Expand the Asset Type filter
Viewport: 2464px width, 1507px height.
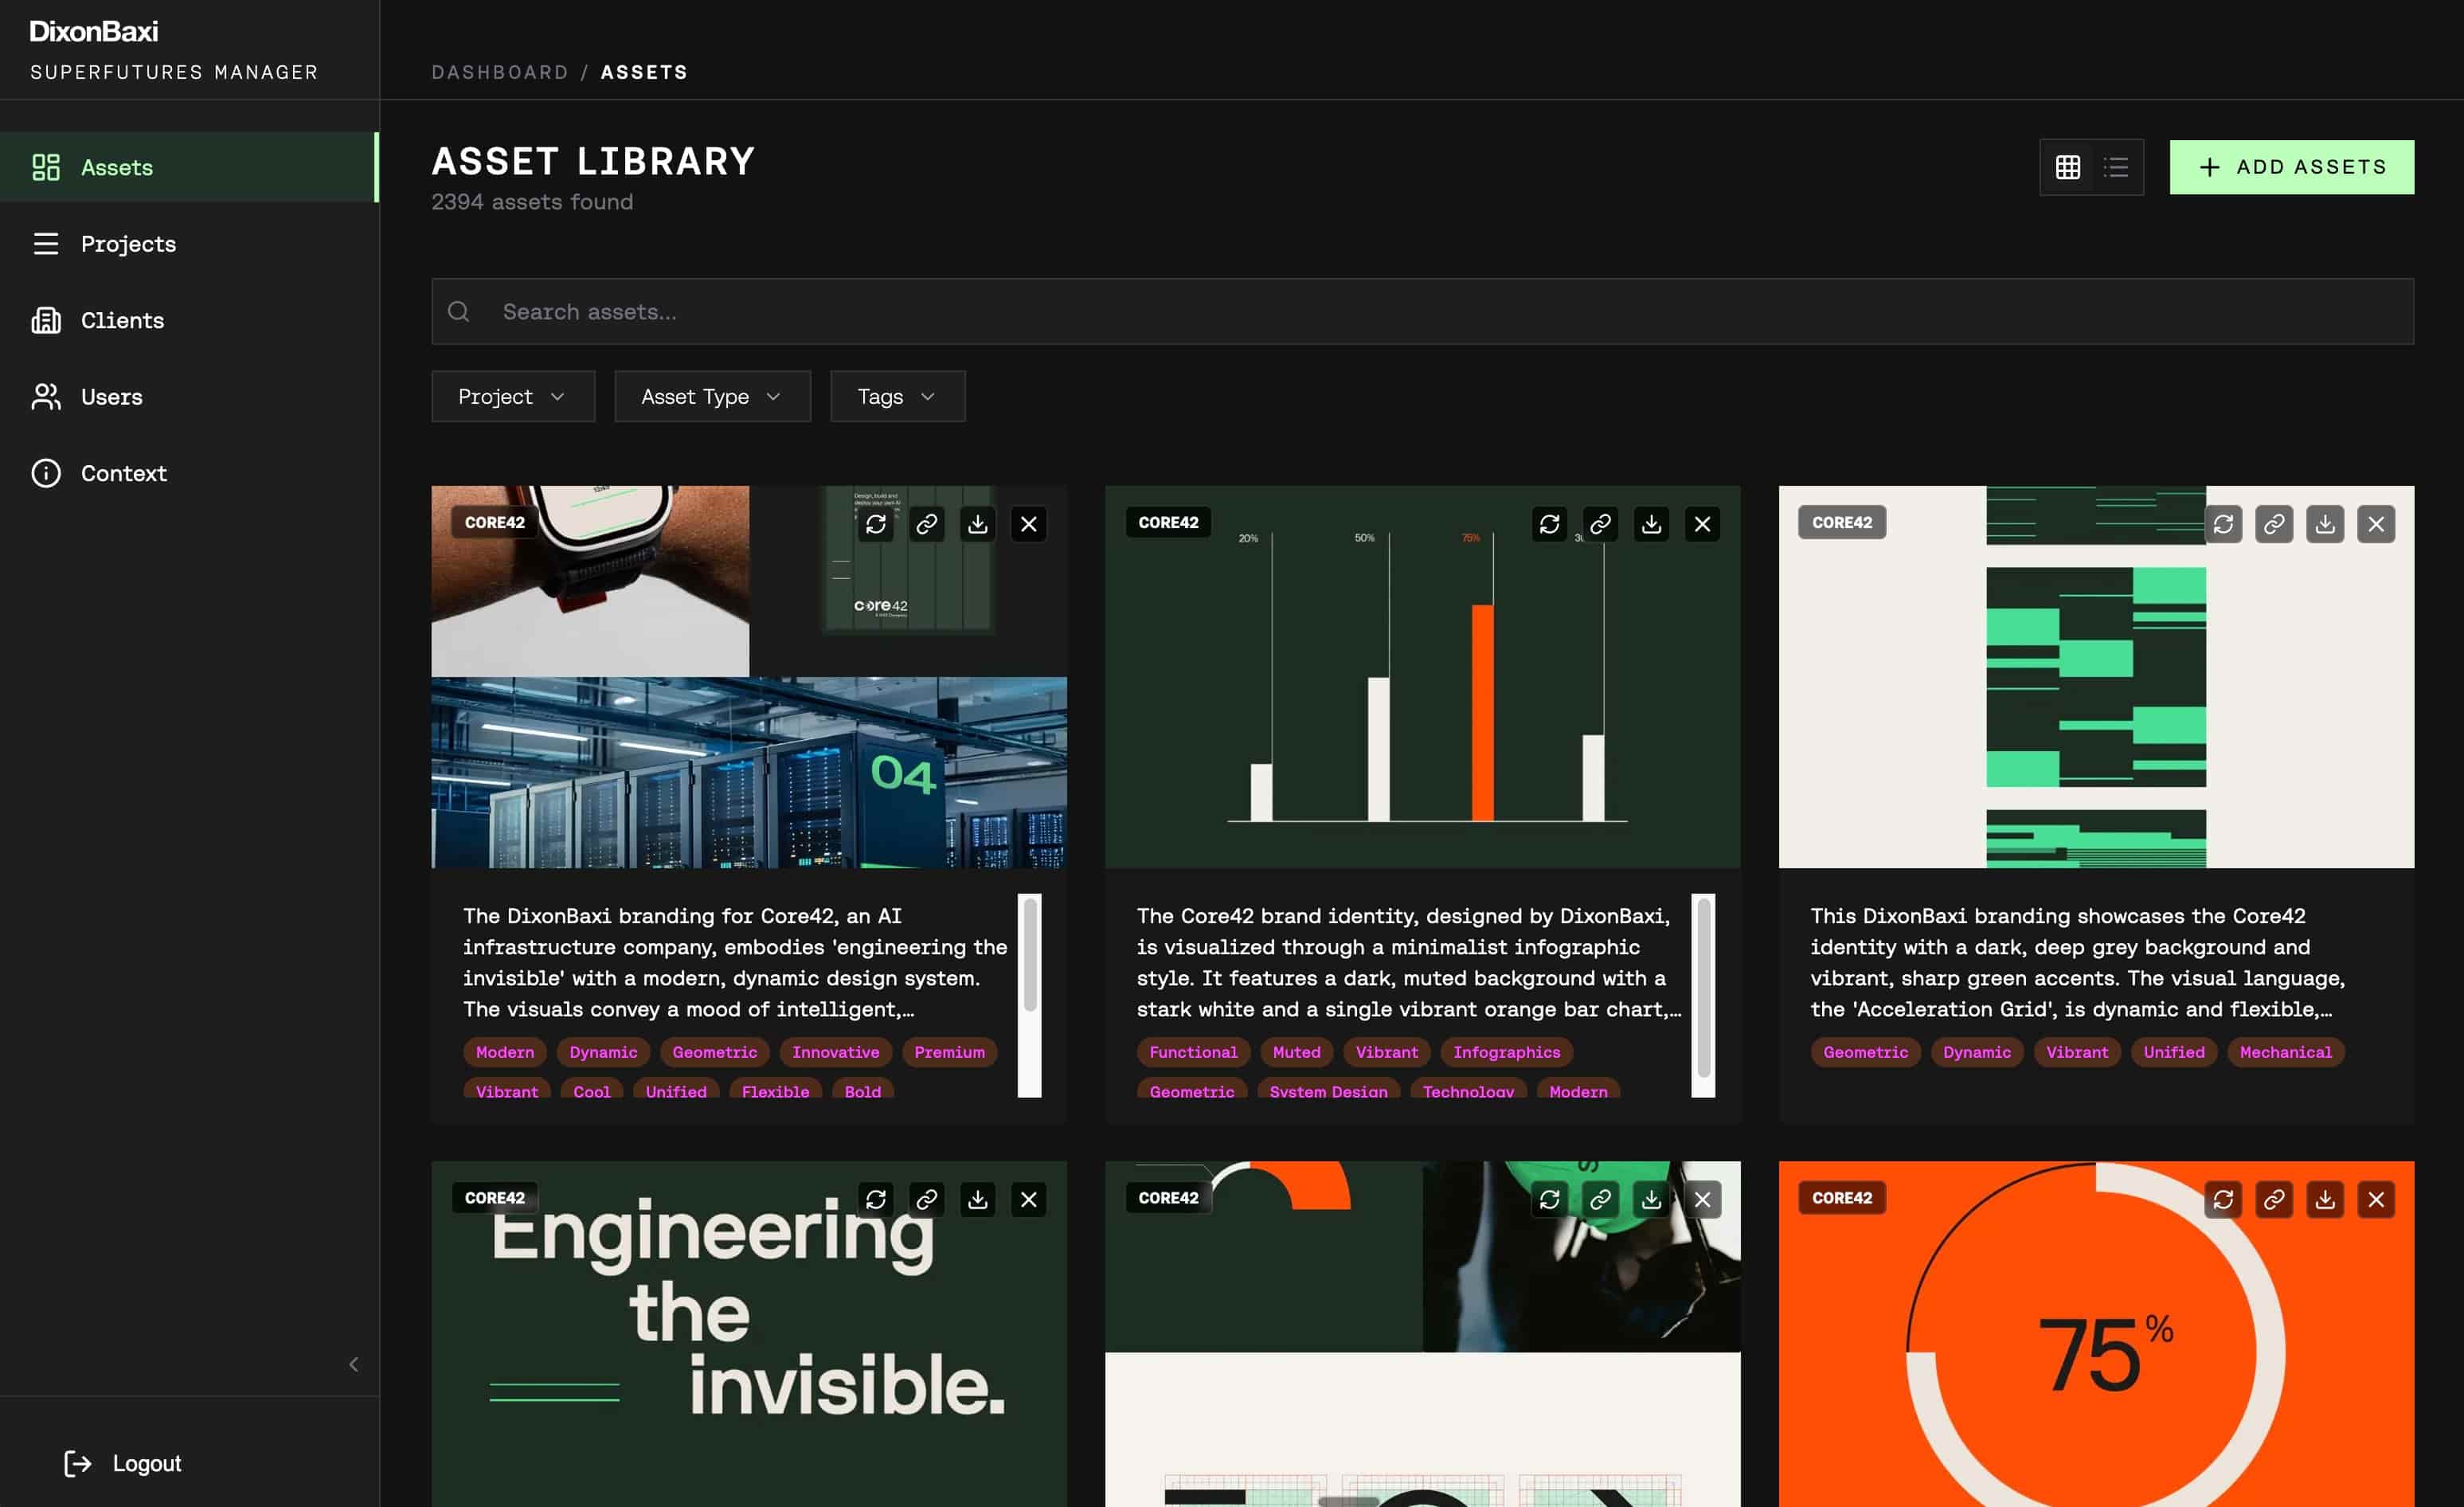[x=712, y=397]
